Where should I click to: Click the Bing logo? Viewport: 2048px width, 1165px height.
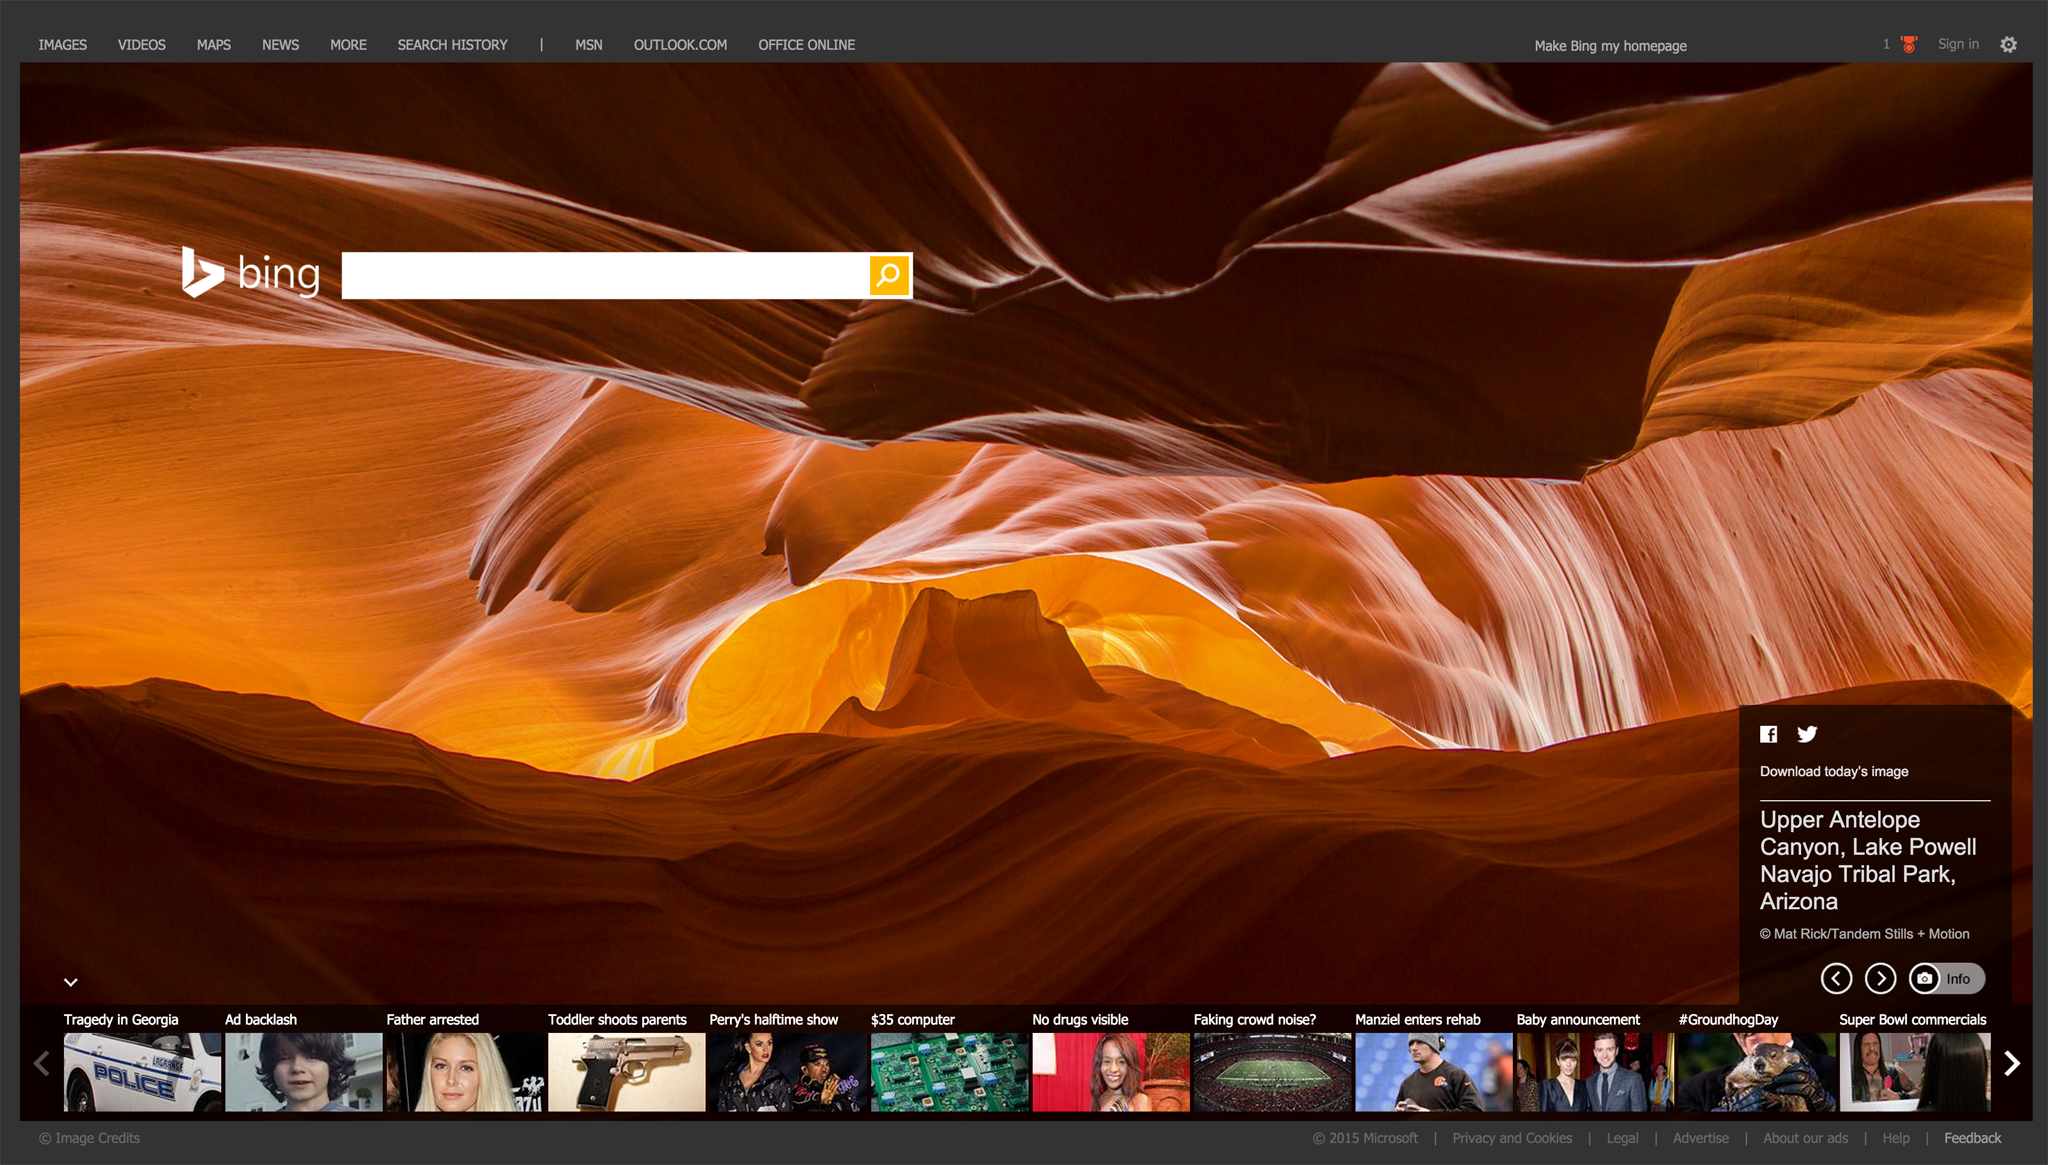(x=251, y=273)
